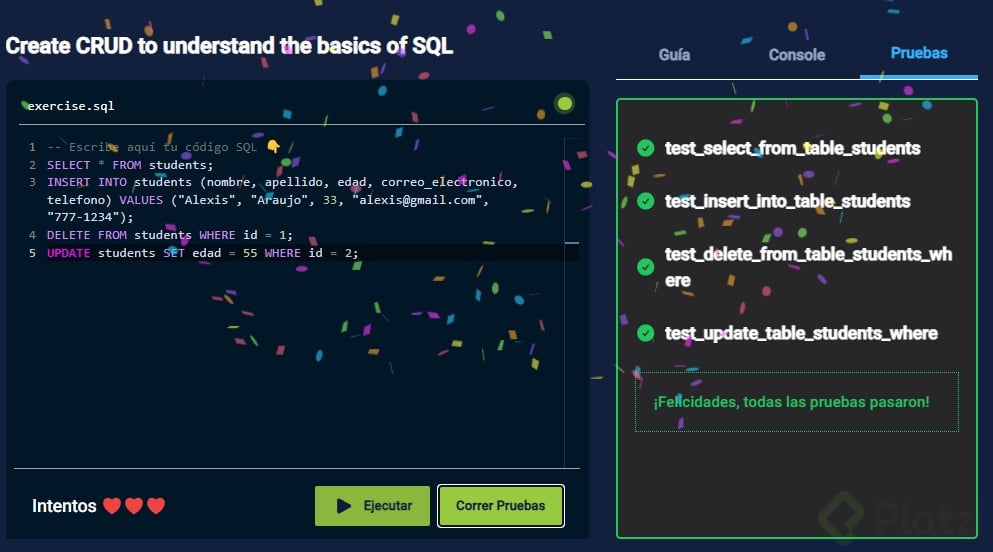
Task: Click green check beside test_insert_into_table_students
Action: tap(645, 201)
